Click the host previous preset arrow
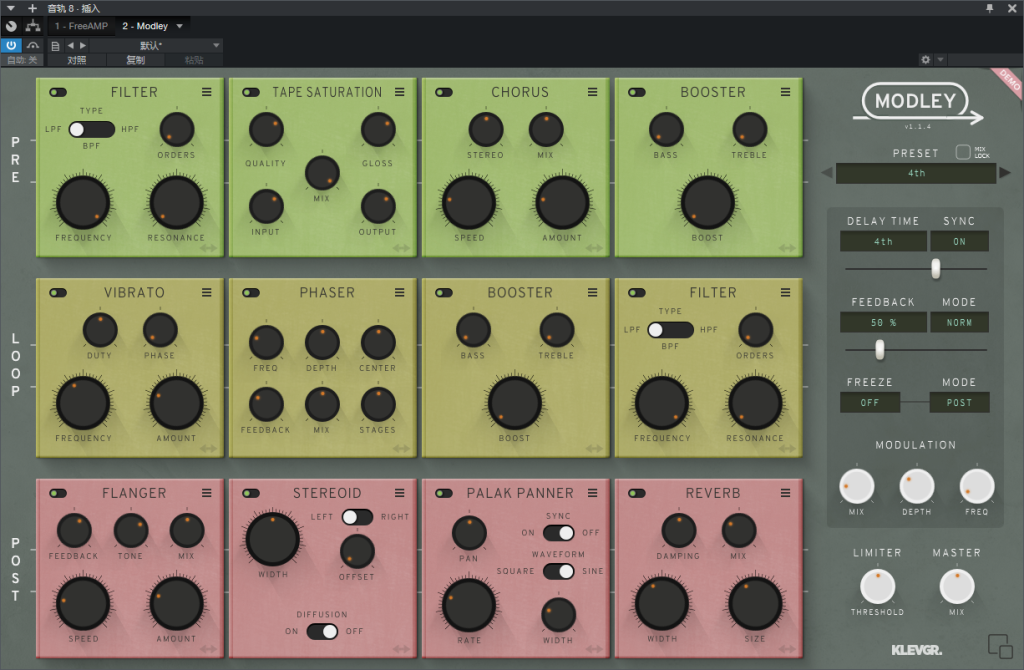 coord(71,46)
